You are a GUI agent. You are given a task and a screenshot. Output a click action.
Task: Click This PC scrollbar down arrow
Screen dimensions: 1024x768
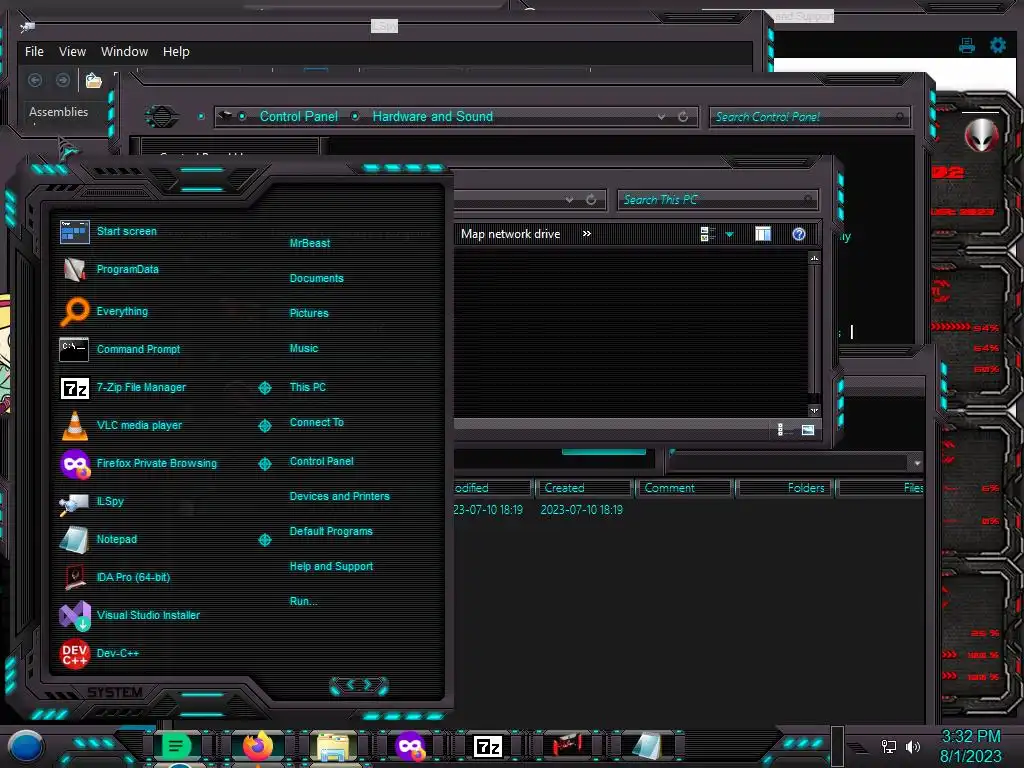pos(814,411)
